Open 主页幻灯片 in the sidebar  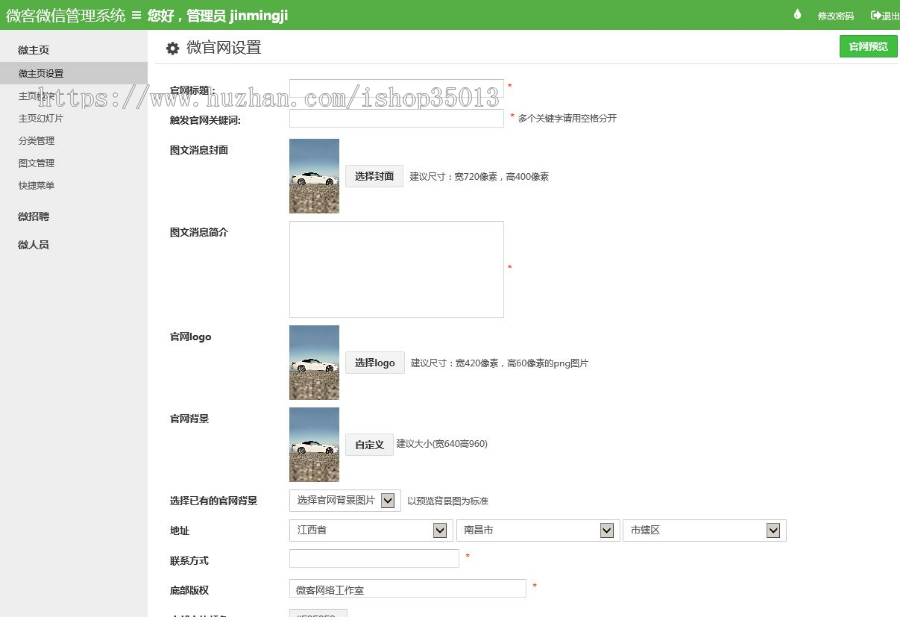point(40,117)
